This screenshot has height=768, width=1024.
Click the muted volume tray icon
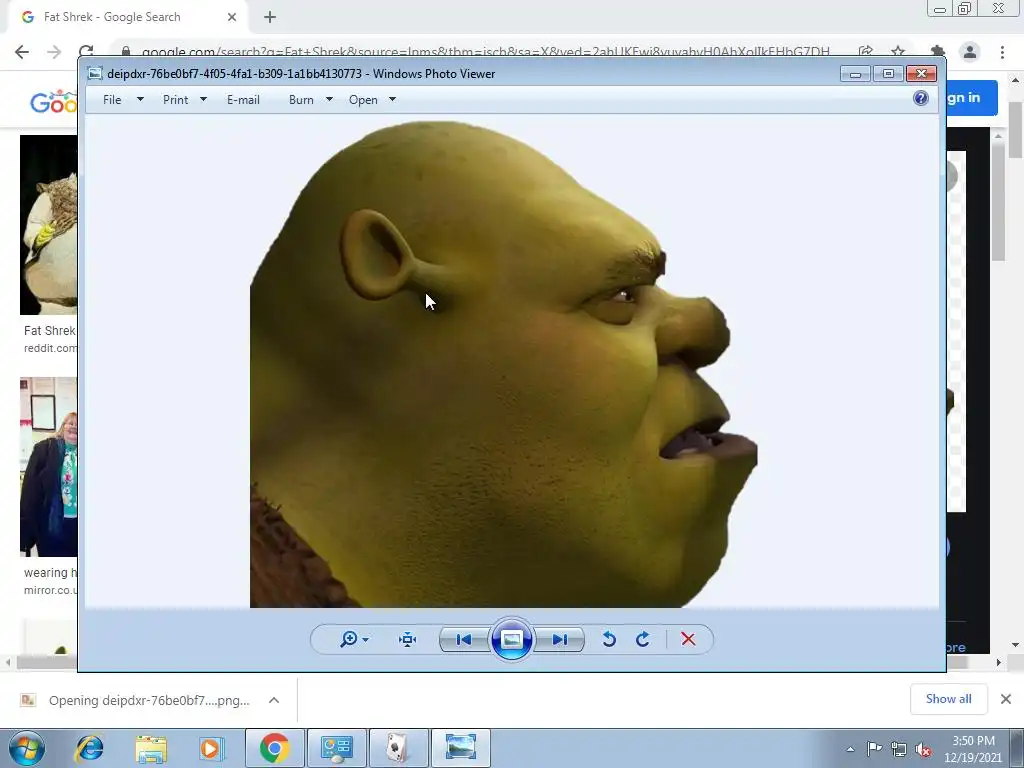click(x=923, y=749)
